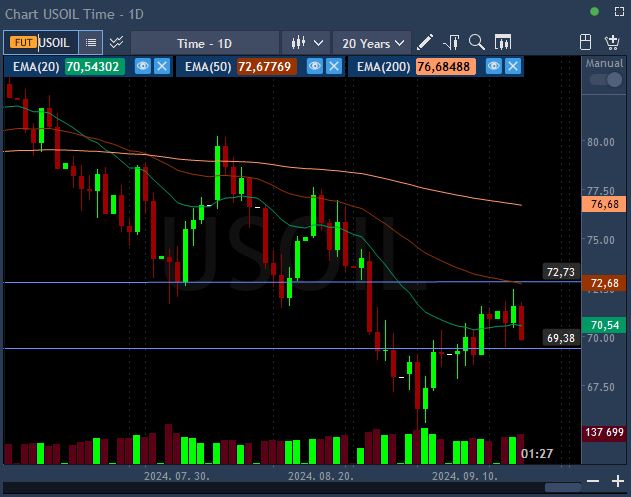631x497 pixels.
Task: Click the magnifier search icon
Action: pos(477,42)
